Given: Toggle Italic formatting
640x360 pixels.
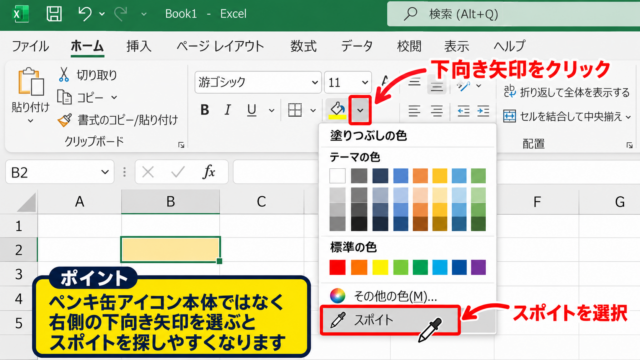Looking at the screenshot, I should pos(228,110).
